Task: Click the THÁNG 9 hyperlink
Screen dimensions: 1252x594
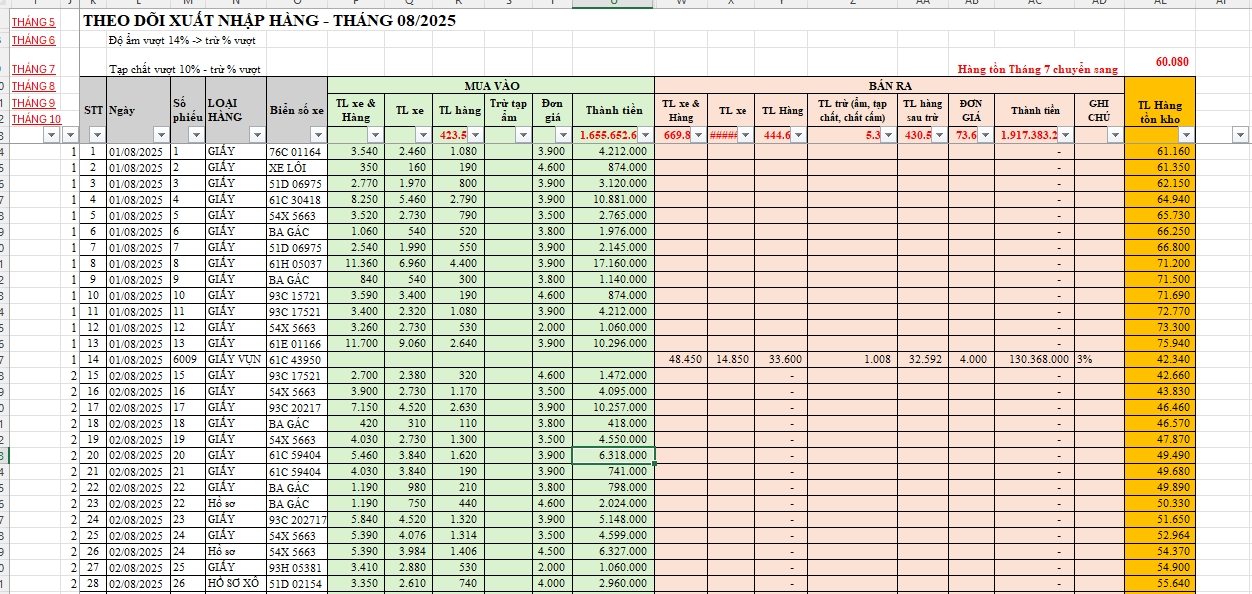Action: point(34,103)
